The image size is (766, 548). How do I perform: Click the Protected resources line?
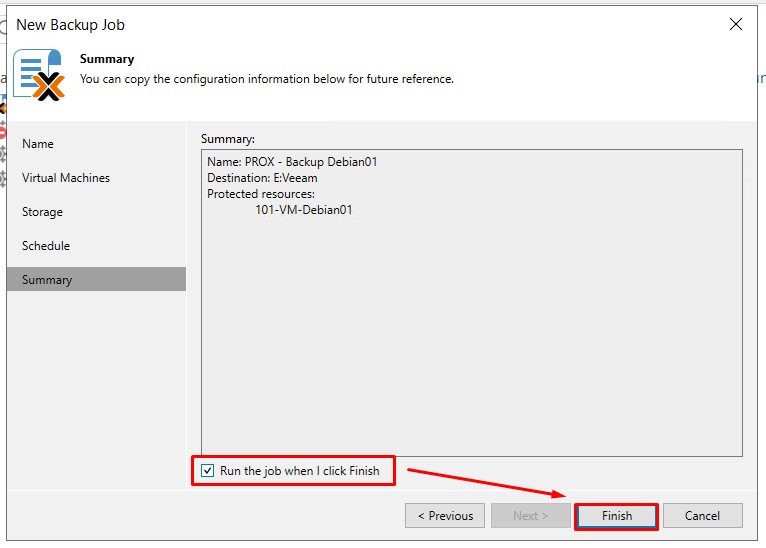click(261, 194)
